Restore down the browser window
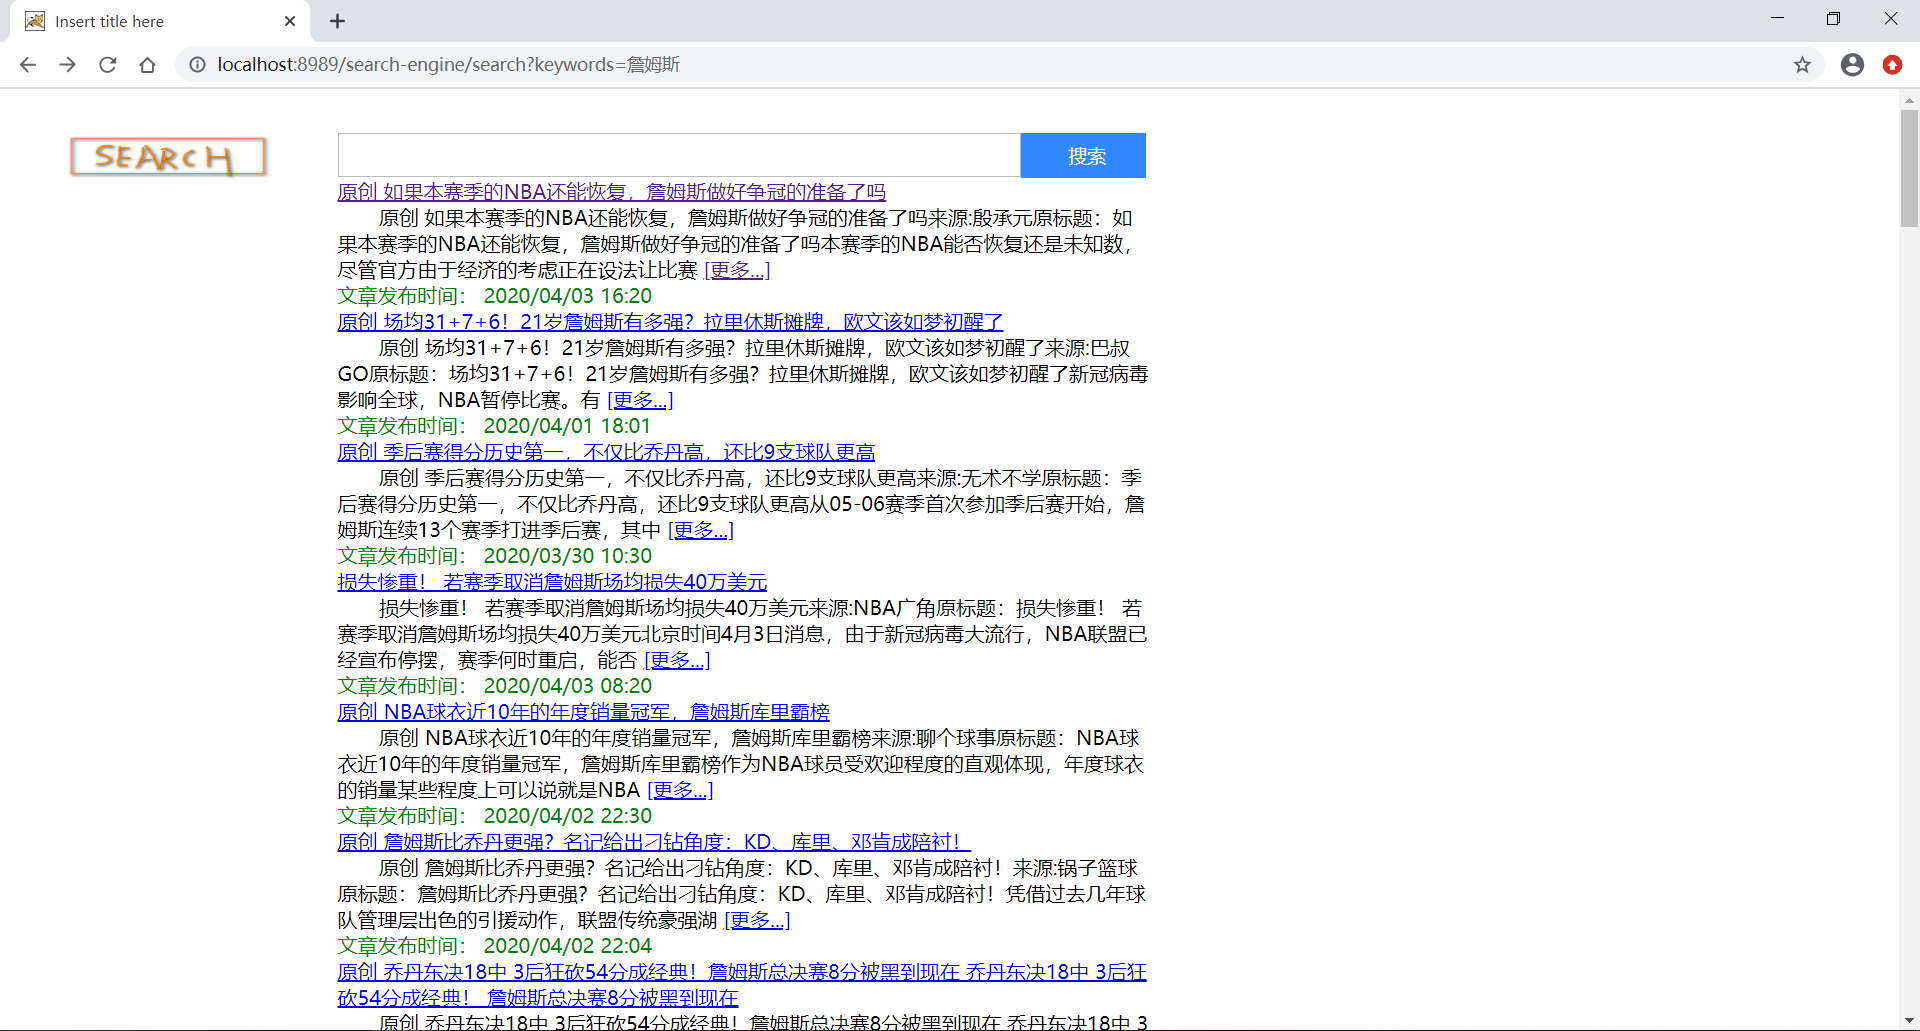This screenshot has width=1920, height=1031. click(x=1833, y=18)
